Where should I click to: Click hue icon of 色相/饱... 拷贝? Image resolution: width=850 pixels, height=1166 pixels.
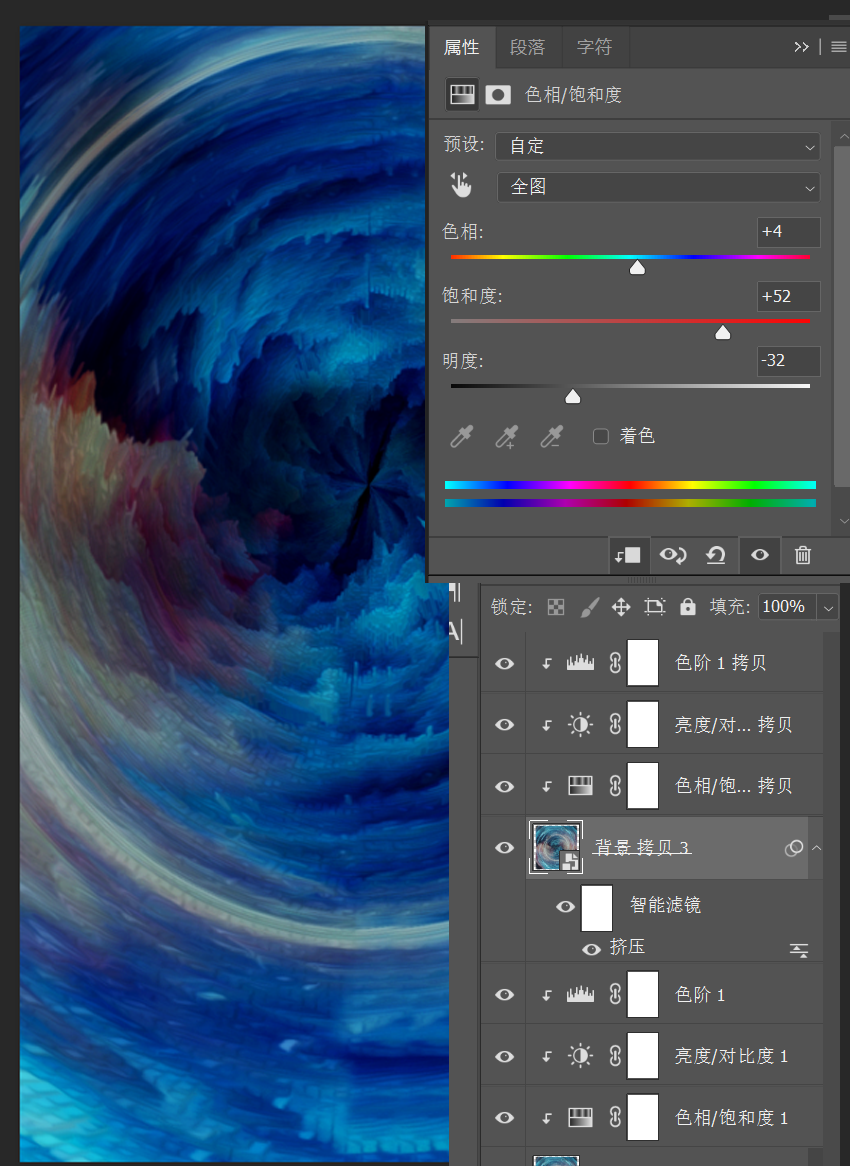[x=580, y=785]
